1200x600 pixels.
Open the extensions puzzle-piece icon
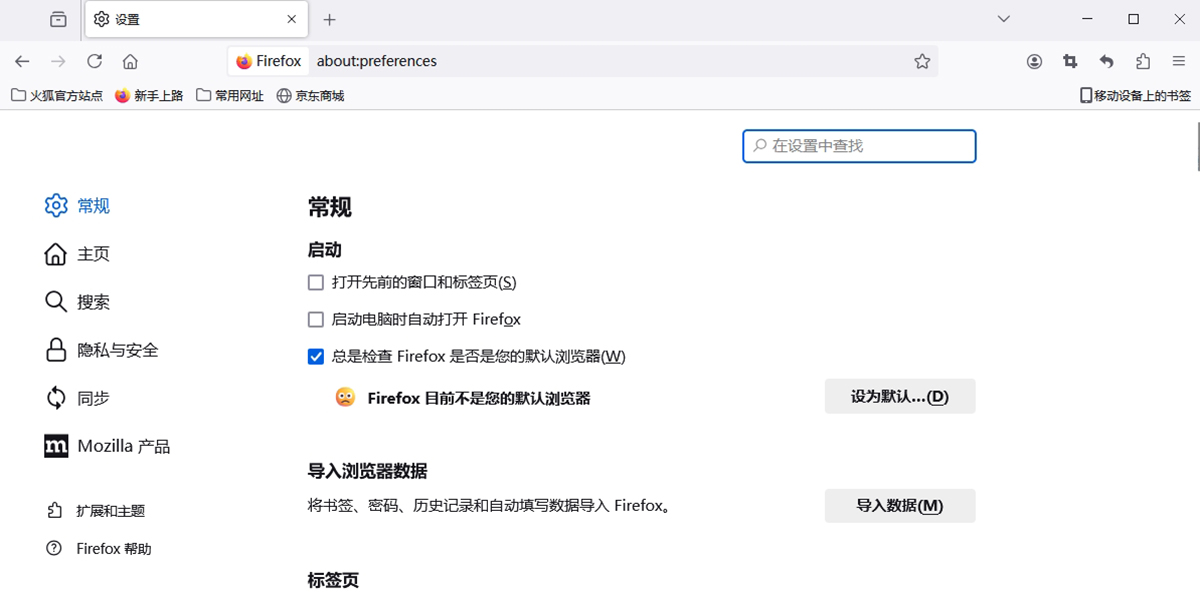pos(1143,61)
